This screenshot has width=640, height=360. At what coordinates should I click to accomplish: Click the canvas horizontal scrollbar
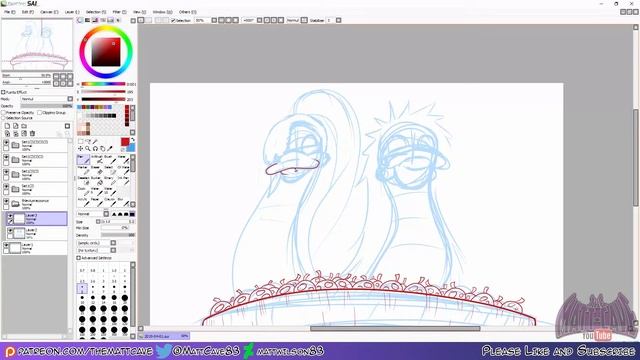coord(395,328)
